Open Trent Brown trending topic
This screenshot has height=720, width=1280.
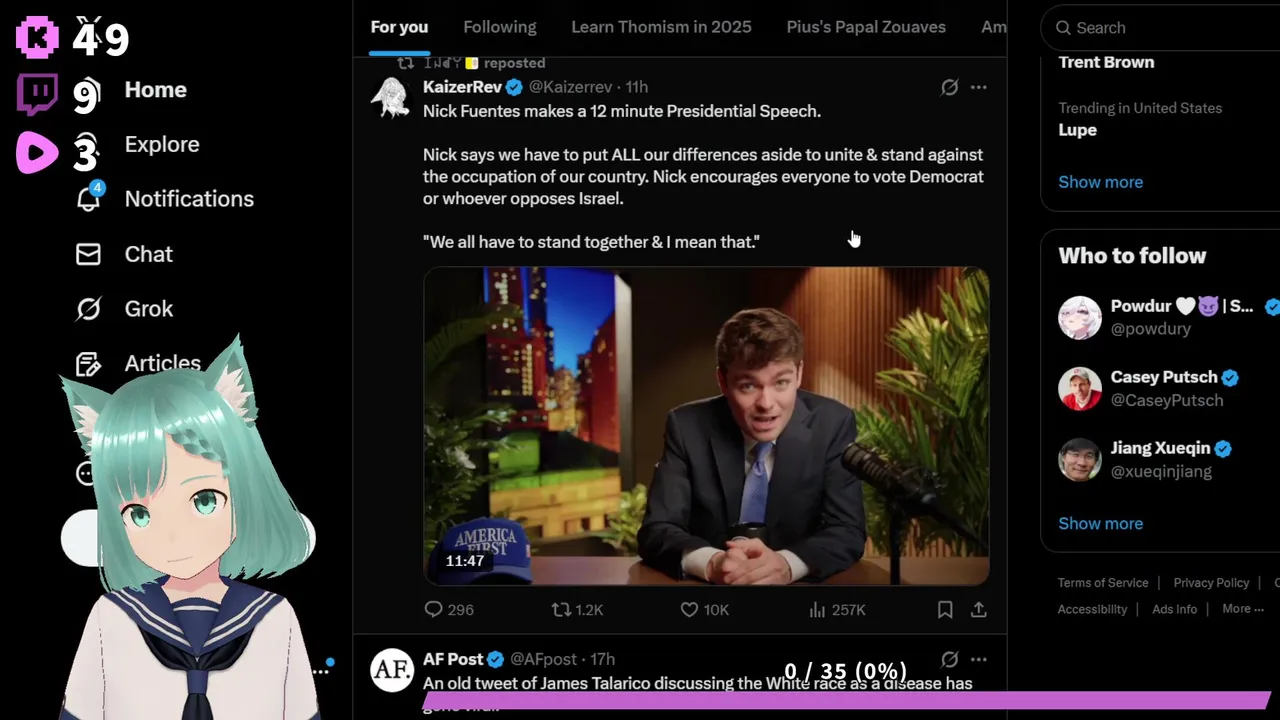[1106, 62]
